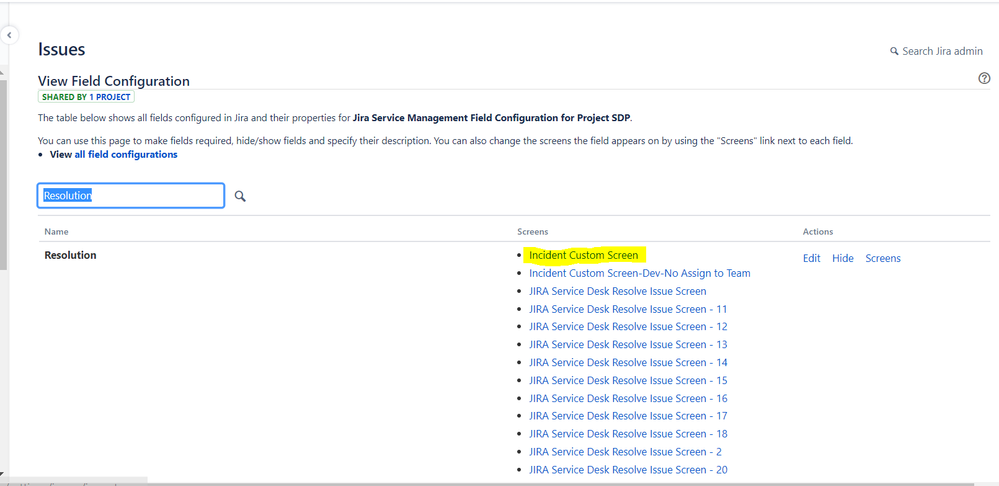
Task: Click the Search Jira admin magnifier field
Action: tap(937, 51)
